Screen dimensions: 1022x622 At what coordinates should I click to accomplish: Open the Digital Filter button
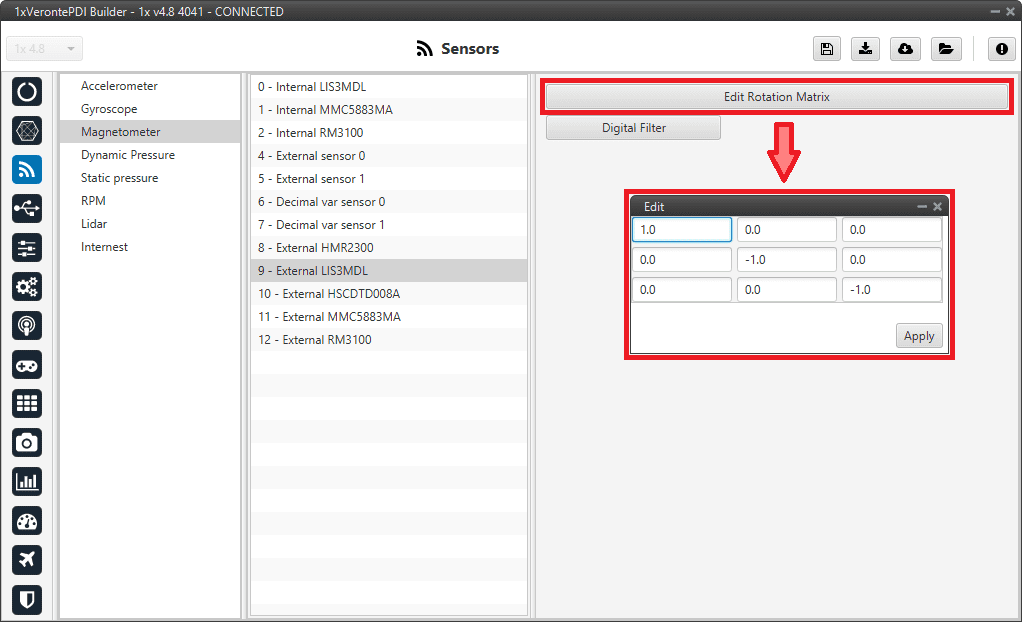tap(633, 128)
